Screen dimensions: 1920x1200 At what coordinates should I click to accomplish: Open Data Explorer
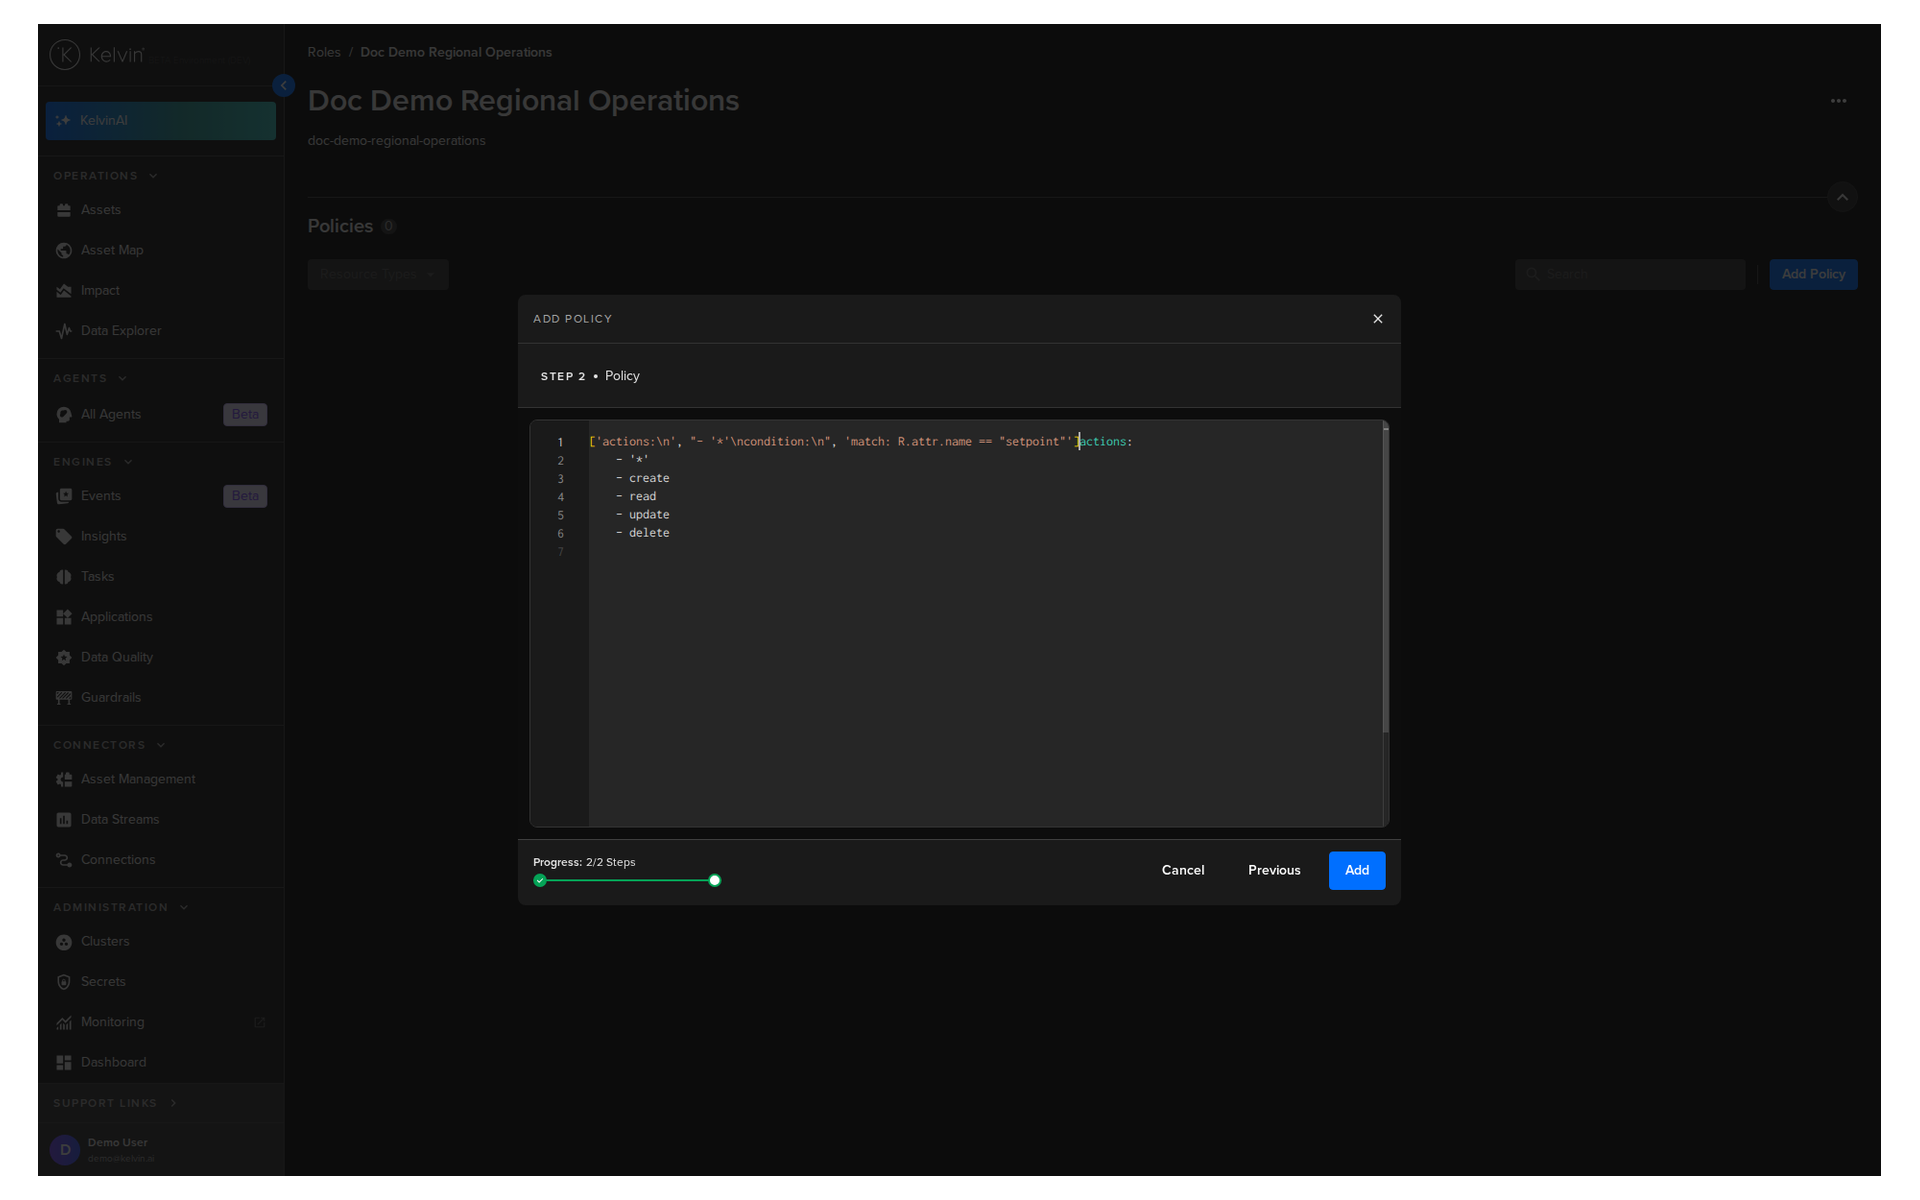pyautogui.click(x=121, y=331)
